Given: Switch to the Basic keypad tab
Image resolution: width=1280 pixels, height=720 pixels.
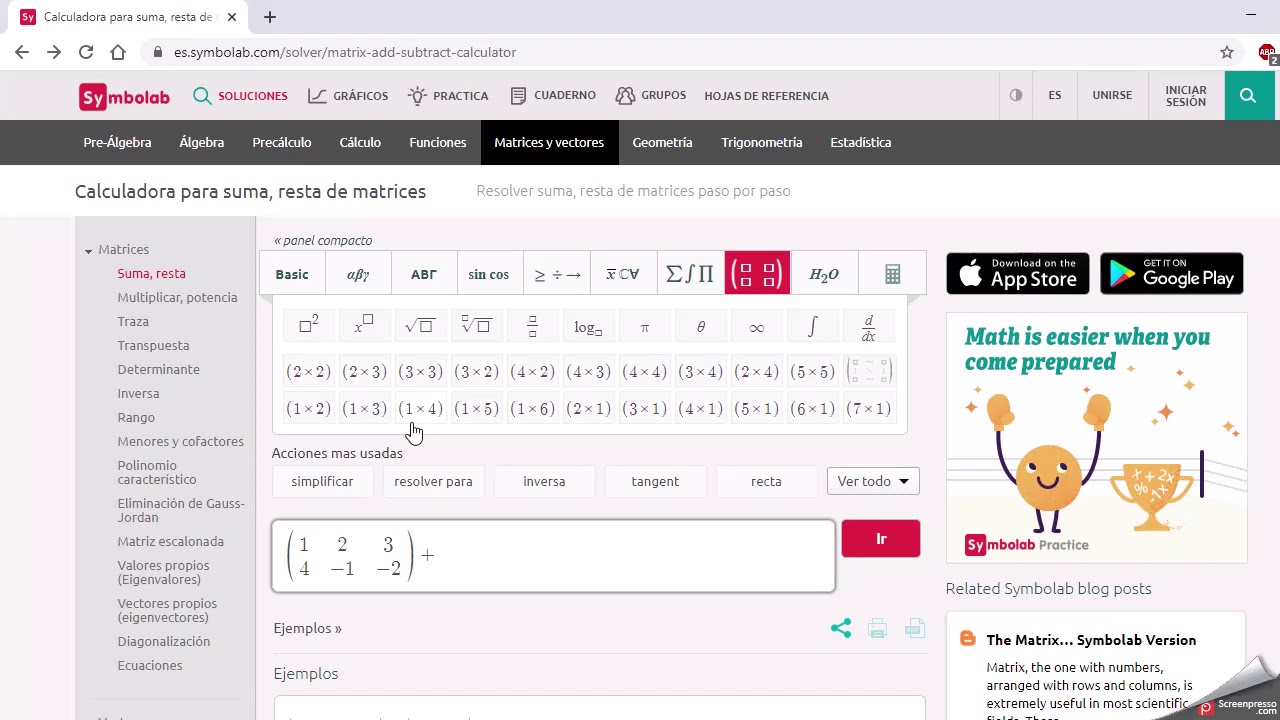Looking at the screenshot, I should pos(292,274).
